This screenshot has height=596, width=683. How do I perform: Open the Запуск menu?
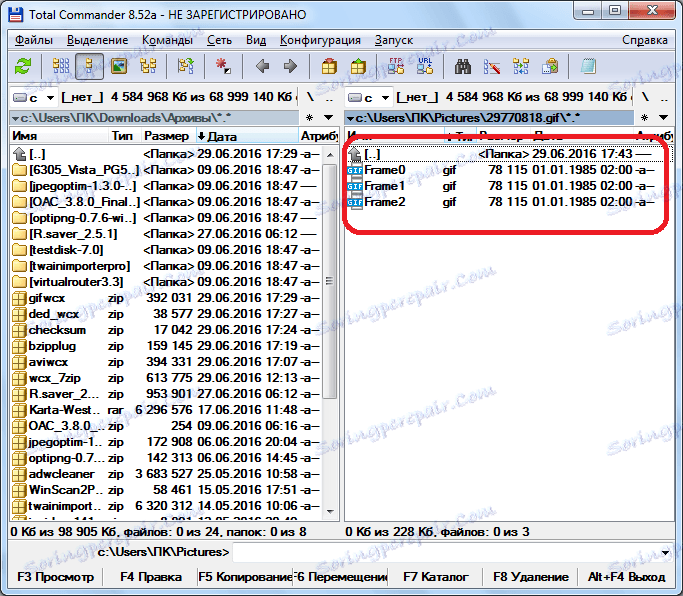tap(394, 40)
